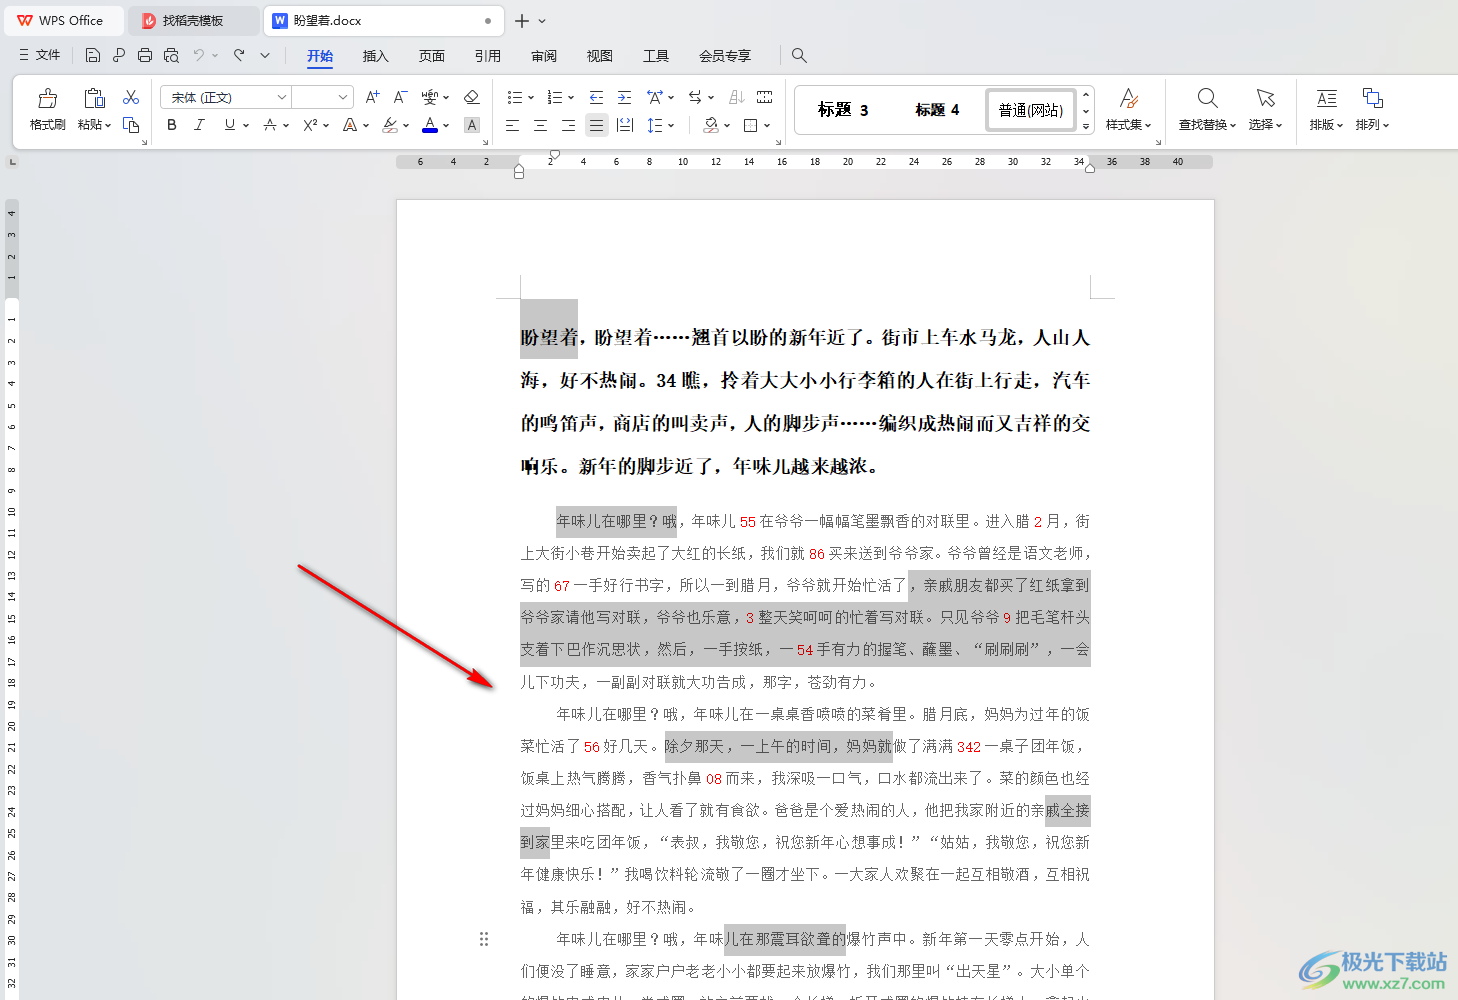The image size is (1458, 1000).
Task: Redo the last action
Action: [239, 55]
